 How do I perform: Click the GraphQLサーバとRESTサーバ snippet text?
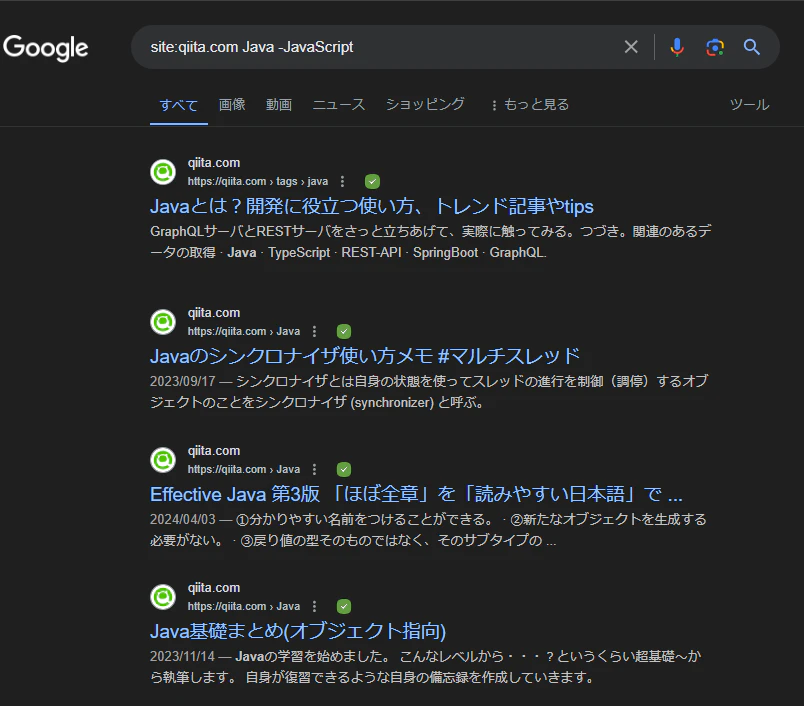pos(431,242)
